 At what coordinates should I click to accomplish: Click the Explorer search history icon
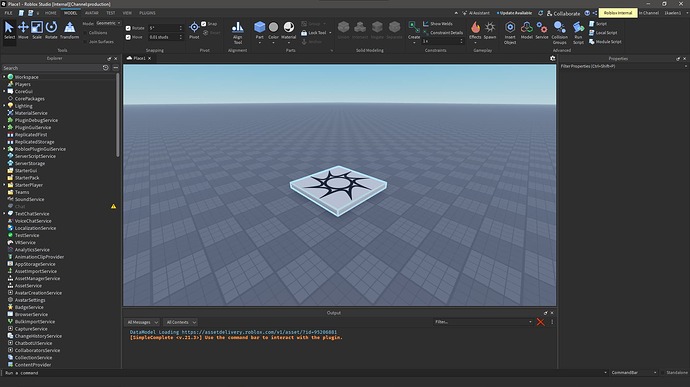click(106, 68)
